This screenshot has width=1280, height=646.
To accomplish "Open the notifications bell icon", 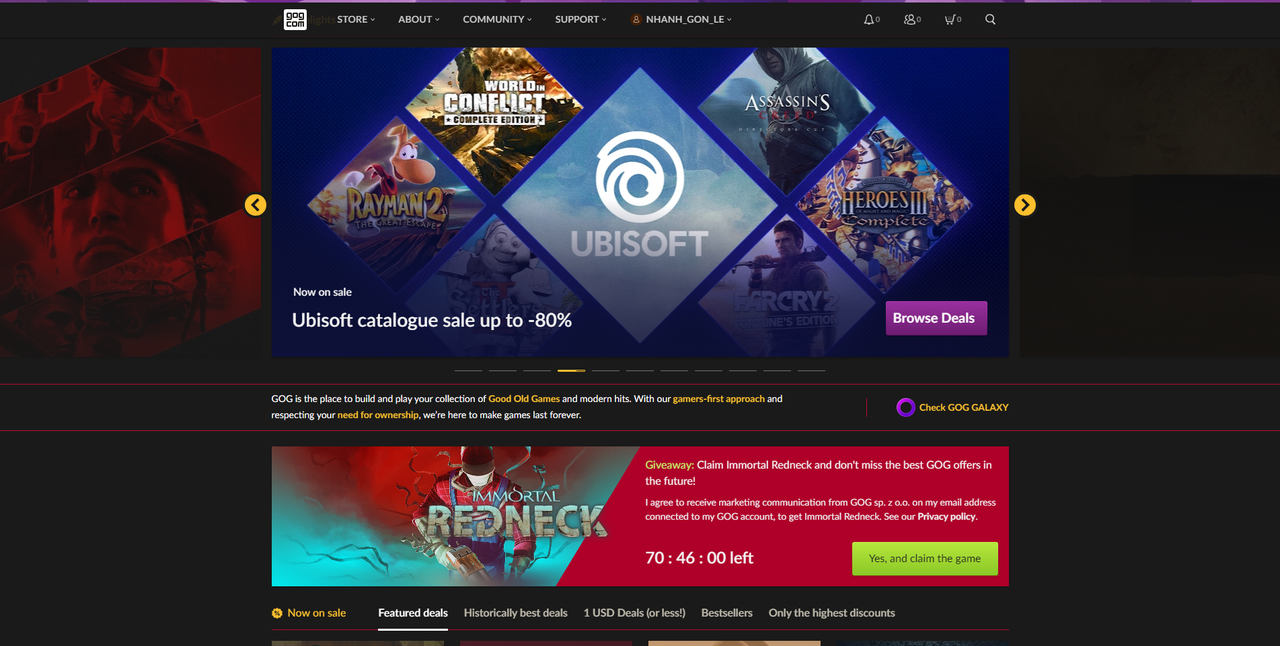I will coord(869,19).
